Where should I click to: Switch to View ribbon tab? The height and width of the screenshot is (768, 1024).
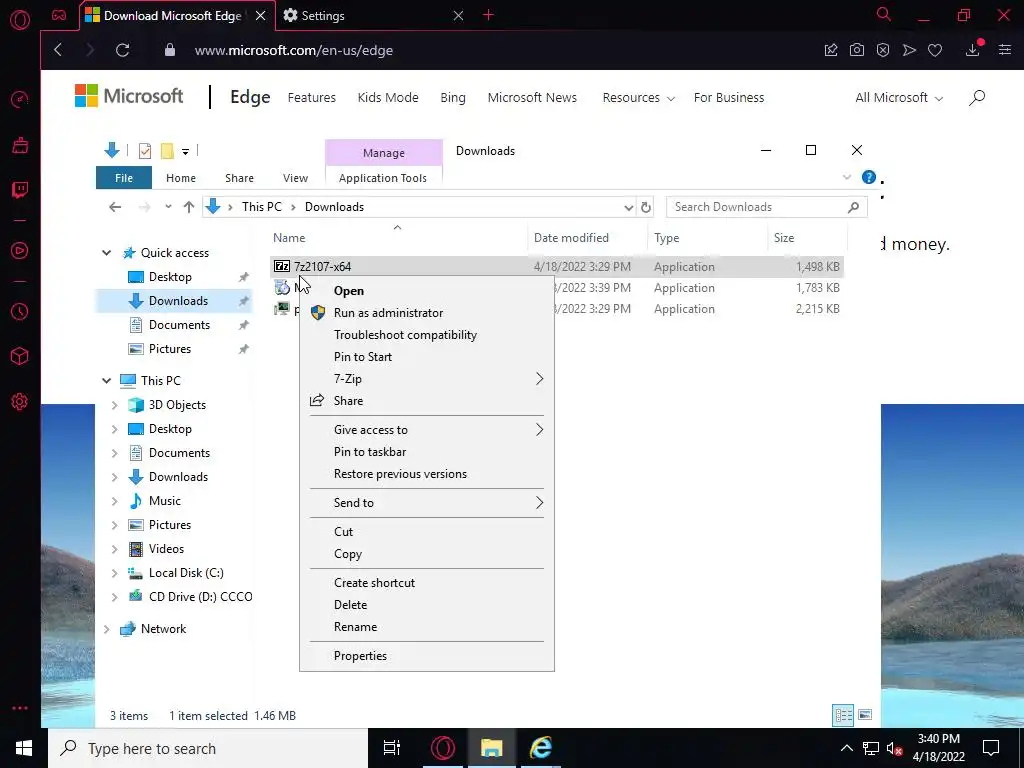pos(295,178)
